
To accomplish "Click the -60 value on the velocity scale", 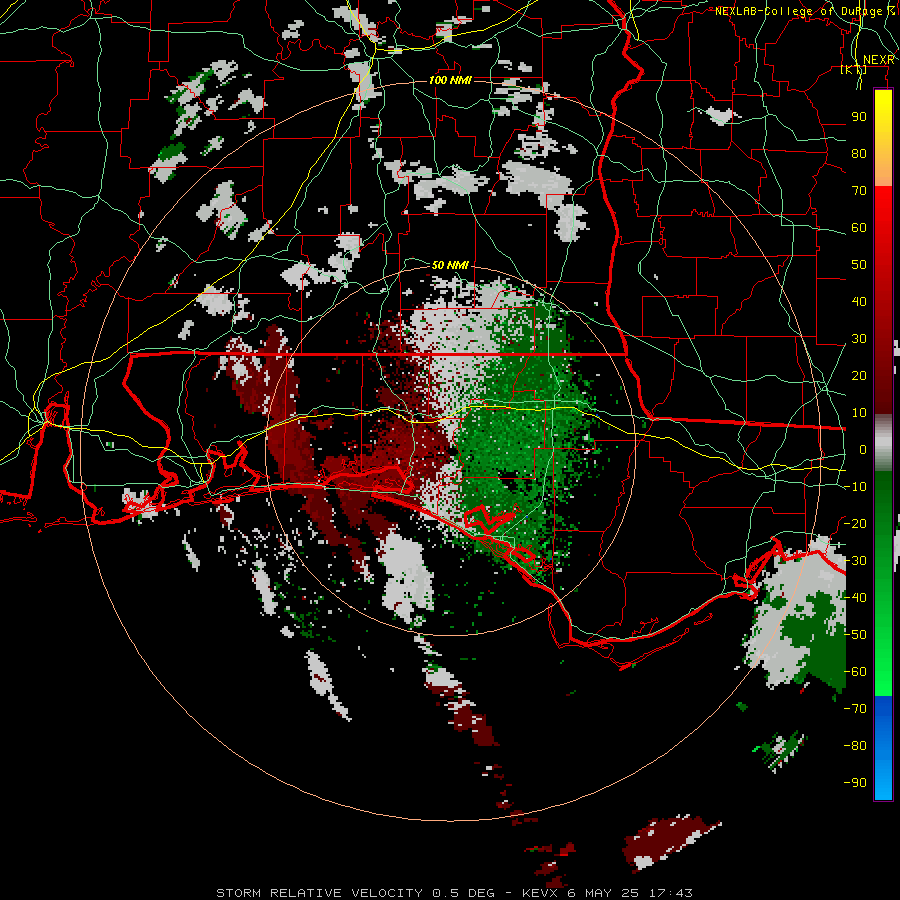I will tap(855, 672).
